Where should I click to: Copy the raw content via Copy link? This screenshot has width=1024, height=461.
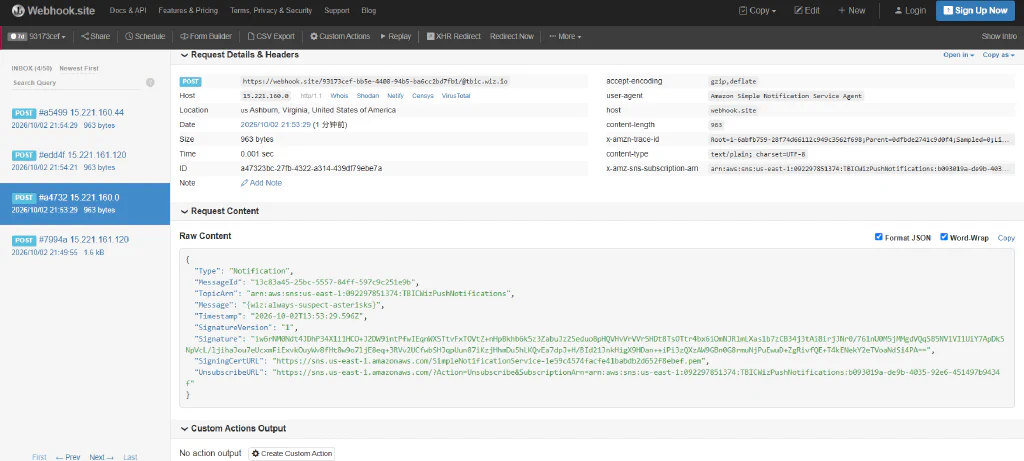(1006, 238)
